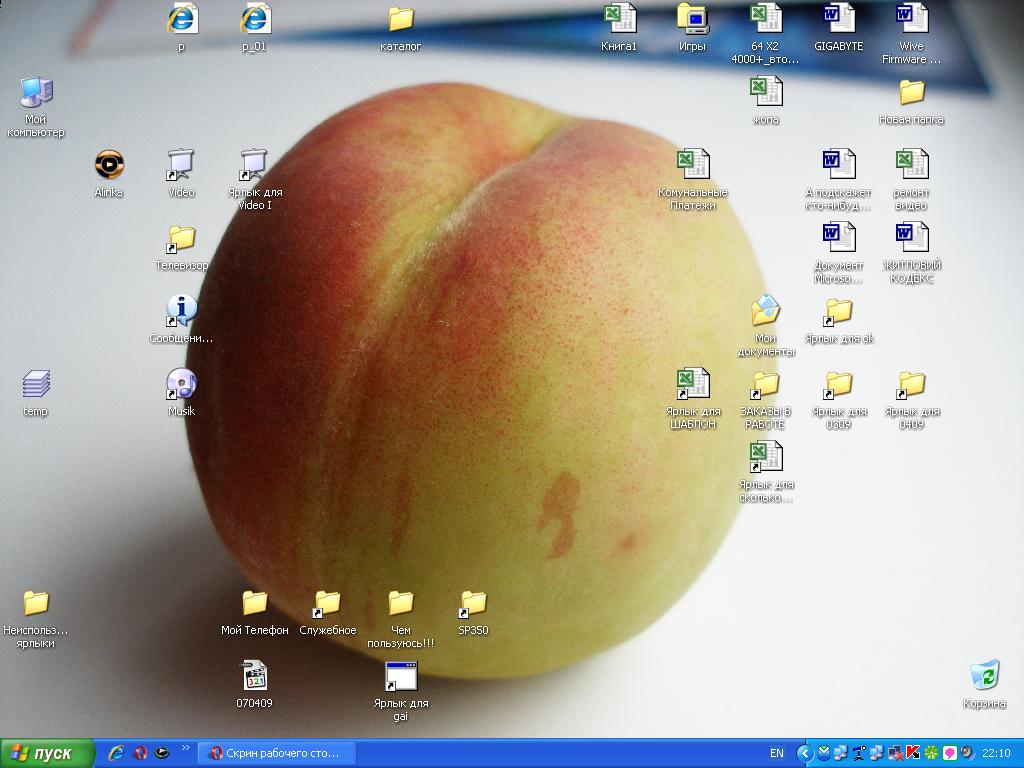
Task: Click the taskbar clock showing 22:10
Action: click(996, 753)
